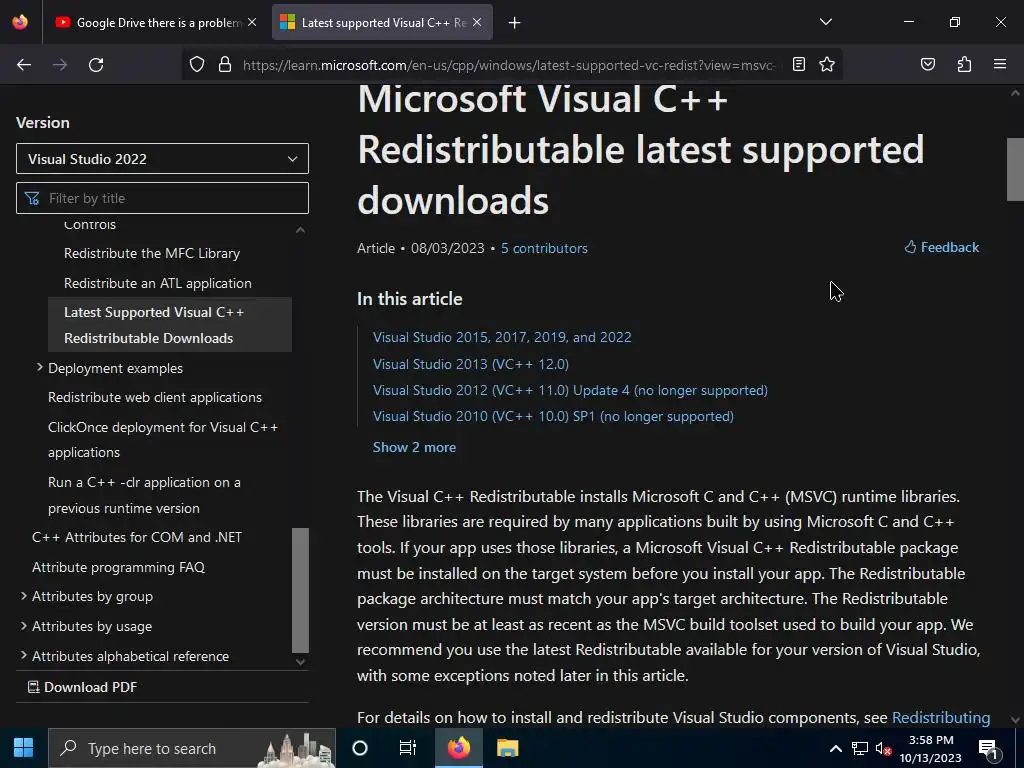Click Show 2 more
This screenshot has width=1024, height=768.
pyautogui.click(x=414, y=447)
